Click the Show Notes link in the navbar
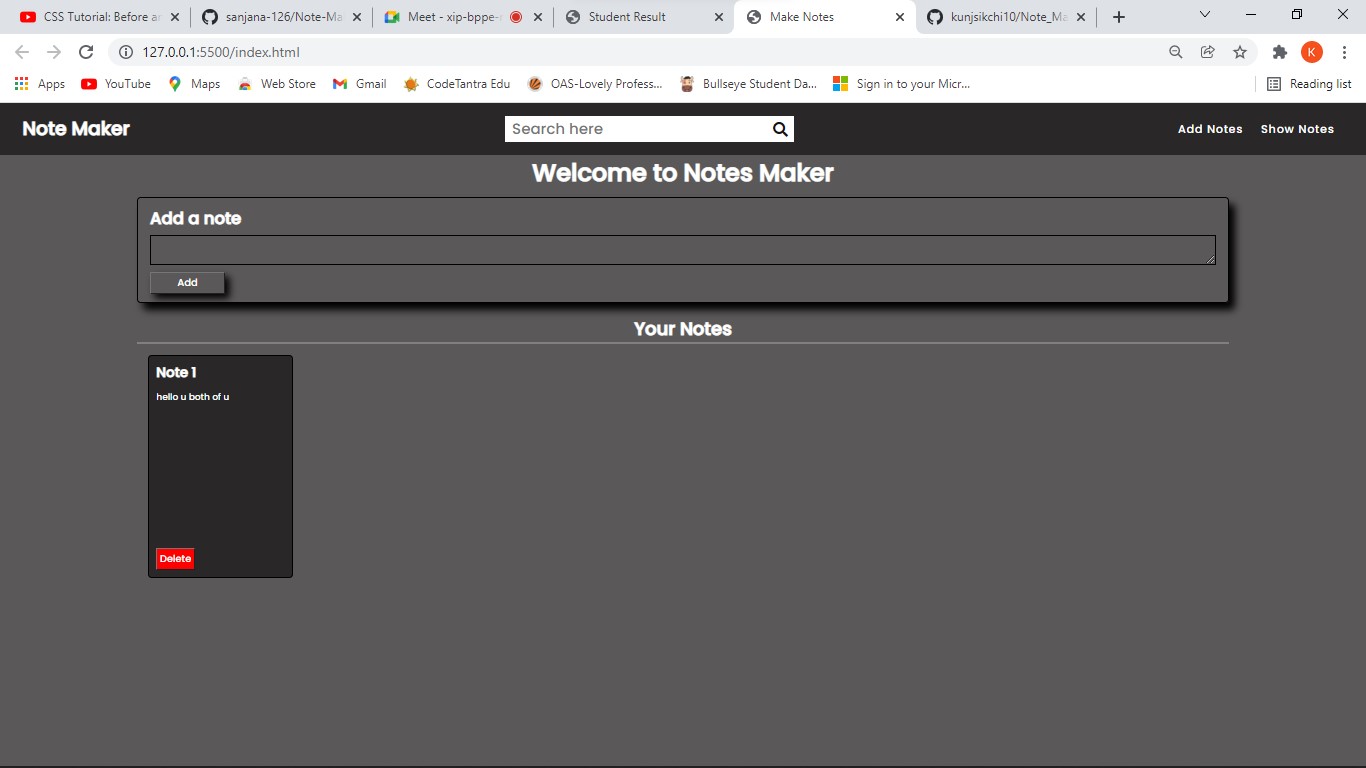 click(x=1297, y=129)
